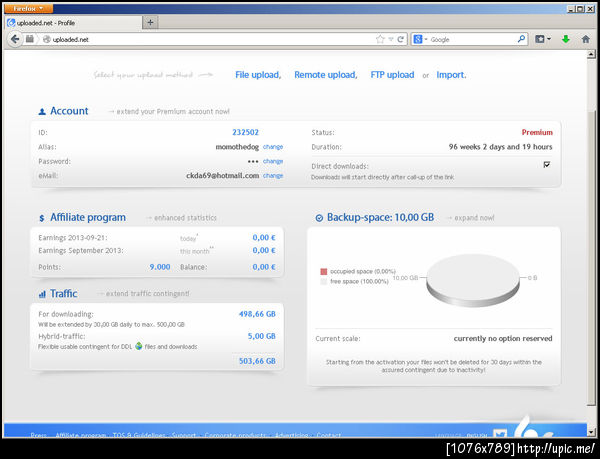Open the address bar history dropdown arrow
Image resolution: width=600 pixels, height=459 pixels.
click(391, 39)
